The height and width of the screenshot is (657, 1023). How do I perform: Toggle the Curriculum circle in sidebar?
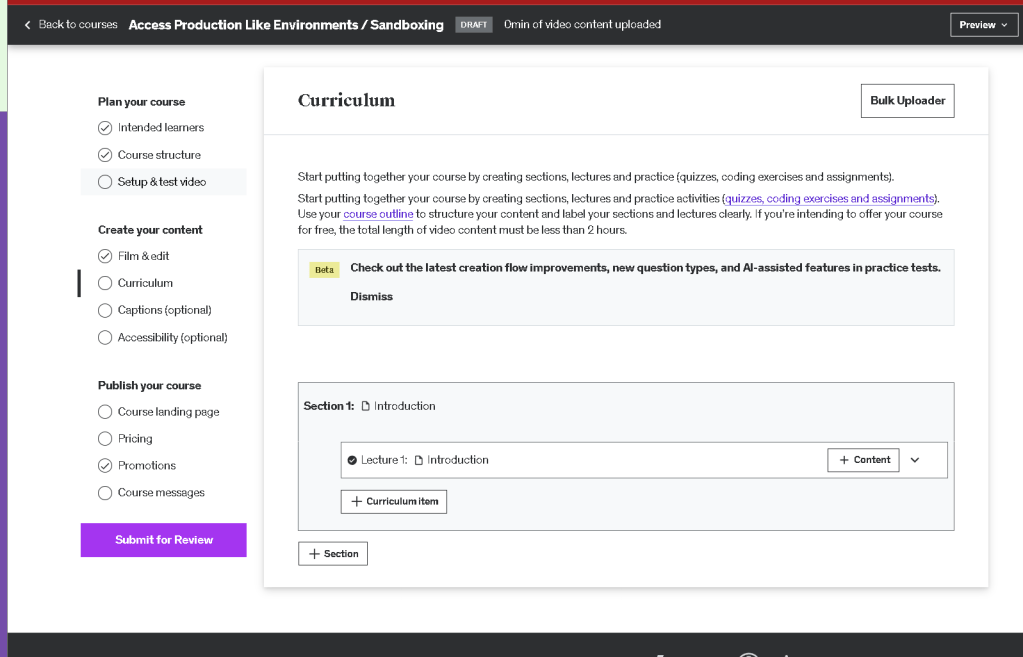point(105,283)
